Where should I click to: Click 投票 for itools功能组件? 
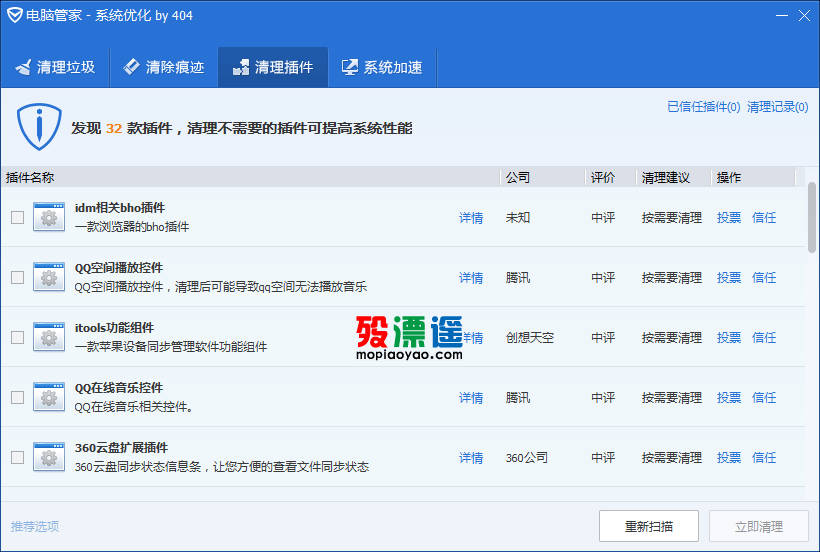point(729,338)
